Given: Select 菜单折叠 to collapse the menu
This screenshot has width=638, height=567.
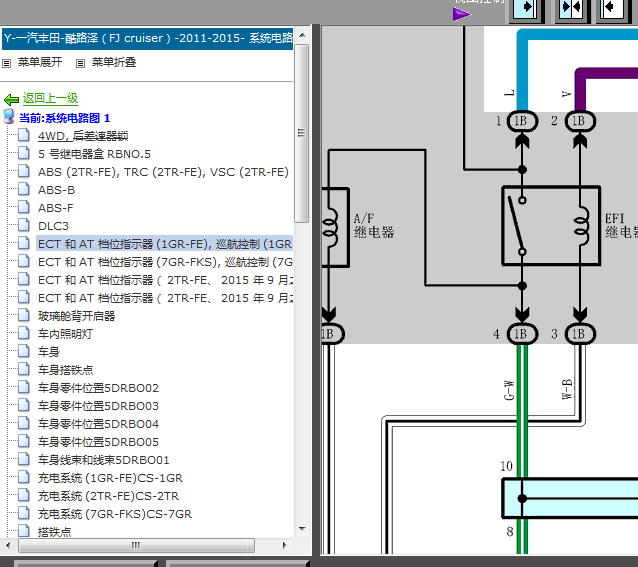Looking at the screenshot, I should click(x=114, y=62).
